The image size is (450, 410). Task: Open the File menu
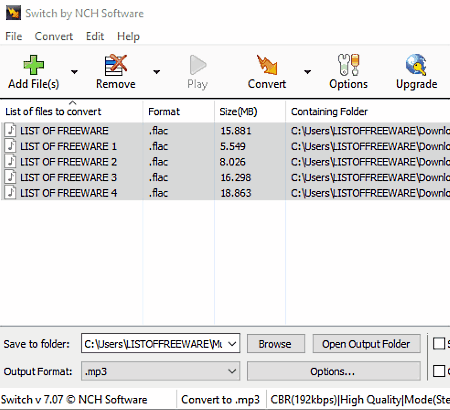pyautogui.click(x=14, y=36)
